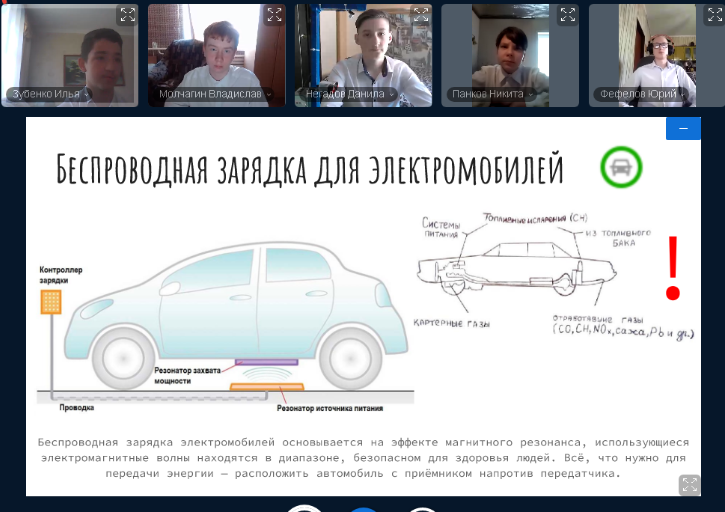
Task: Expand Панков Никита's video to fullscreen
Action: coord(567,15)
